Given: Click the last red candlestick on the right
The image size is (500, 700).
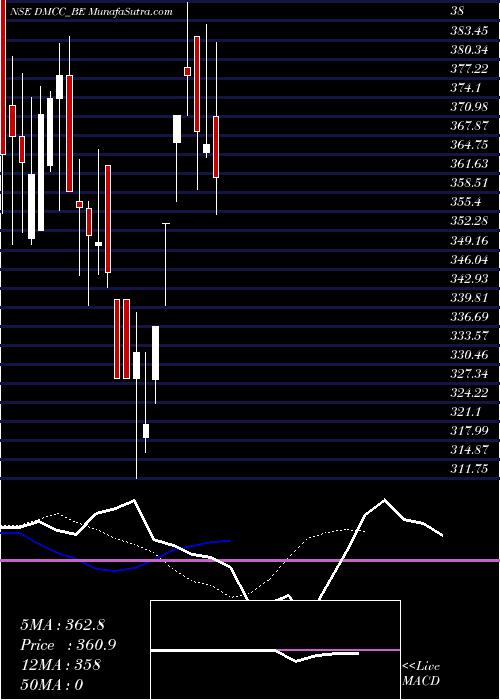Looking at the screenshot, I should click(x=216, y=147).
